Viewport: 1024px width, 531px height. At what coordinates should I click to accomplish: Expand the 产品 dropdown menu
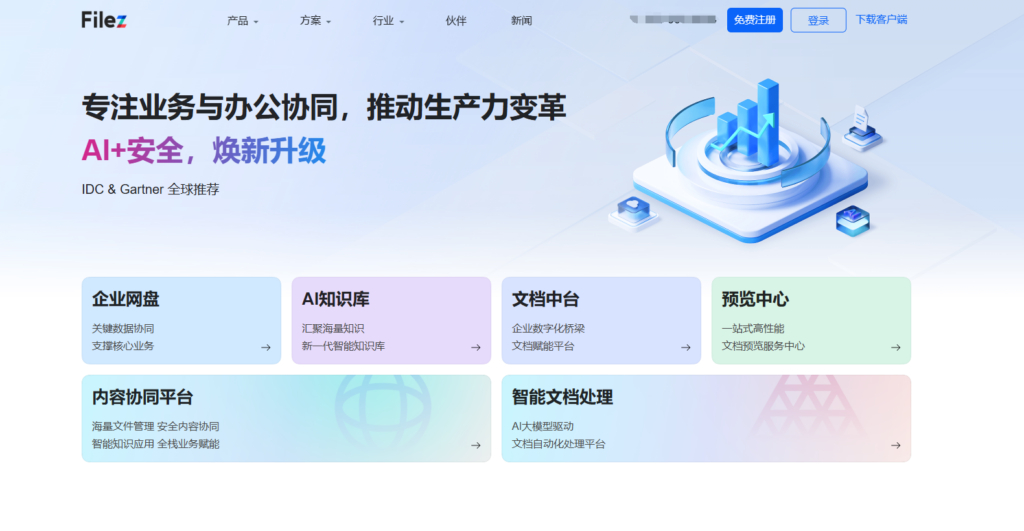point(242,21)
